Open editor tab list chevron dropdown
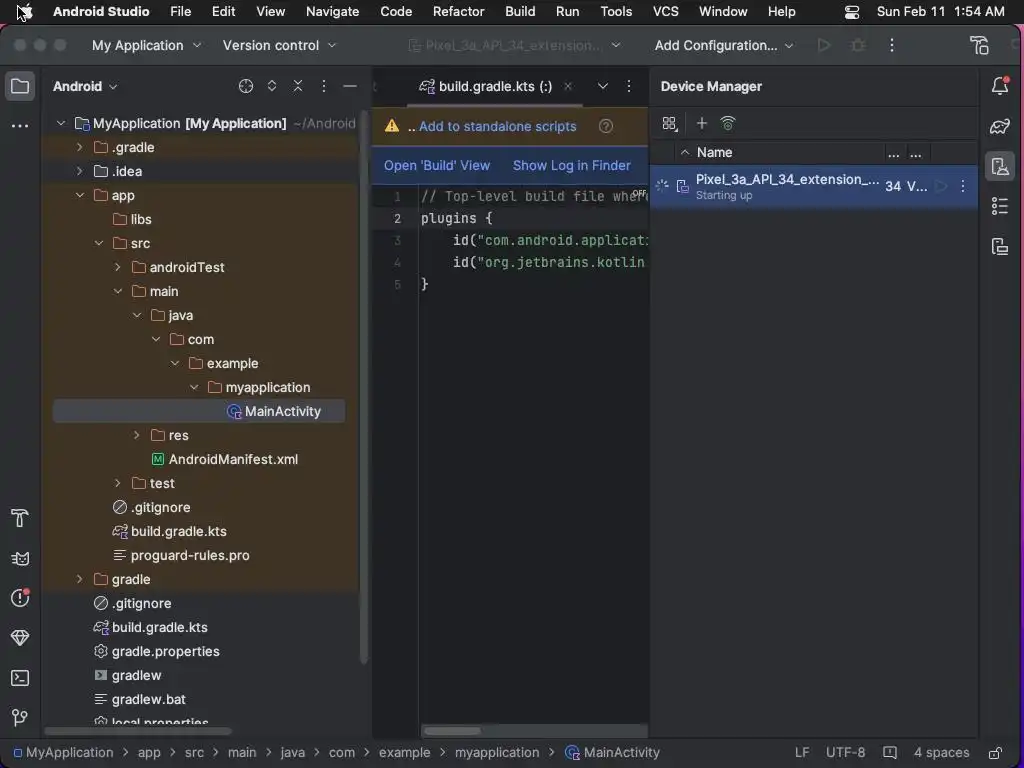1024x768 pixels. [x=603, y=86]
